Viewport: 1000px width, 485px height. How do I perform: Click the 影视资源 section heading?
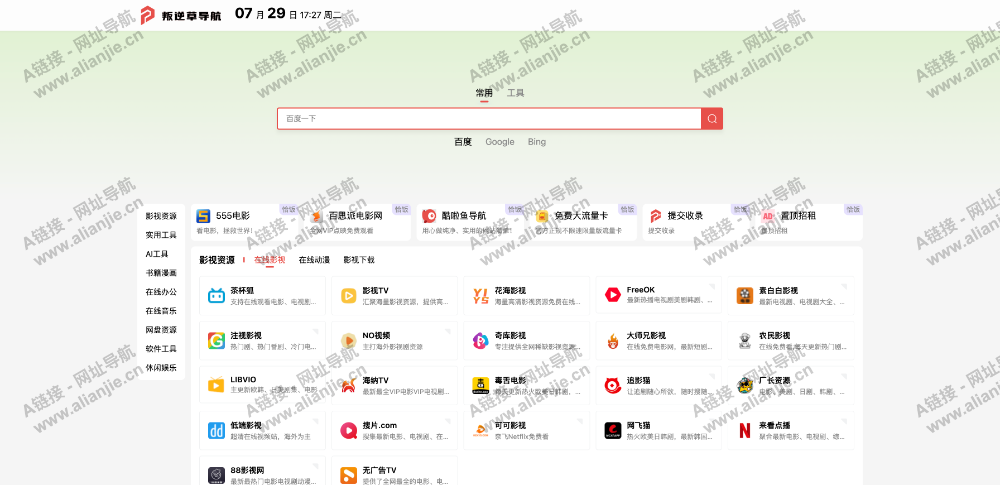(x=217, y=260)
